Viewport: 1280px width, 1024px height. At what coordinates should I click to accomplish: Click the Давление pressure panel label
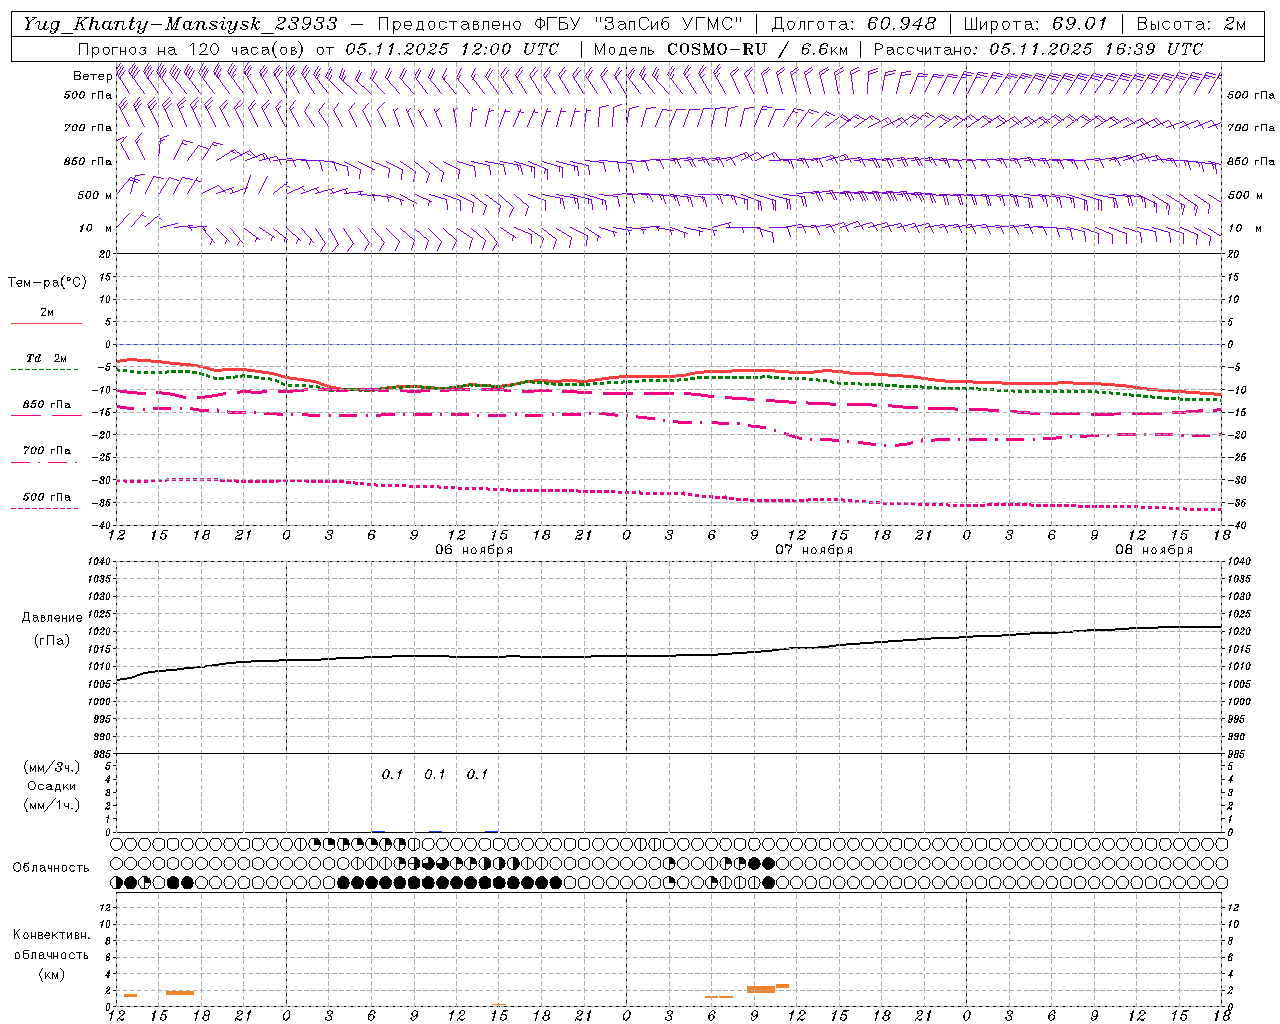point(52,618)
